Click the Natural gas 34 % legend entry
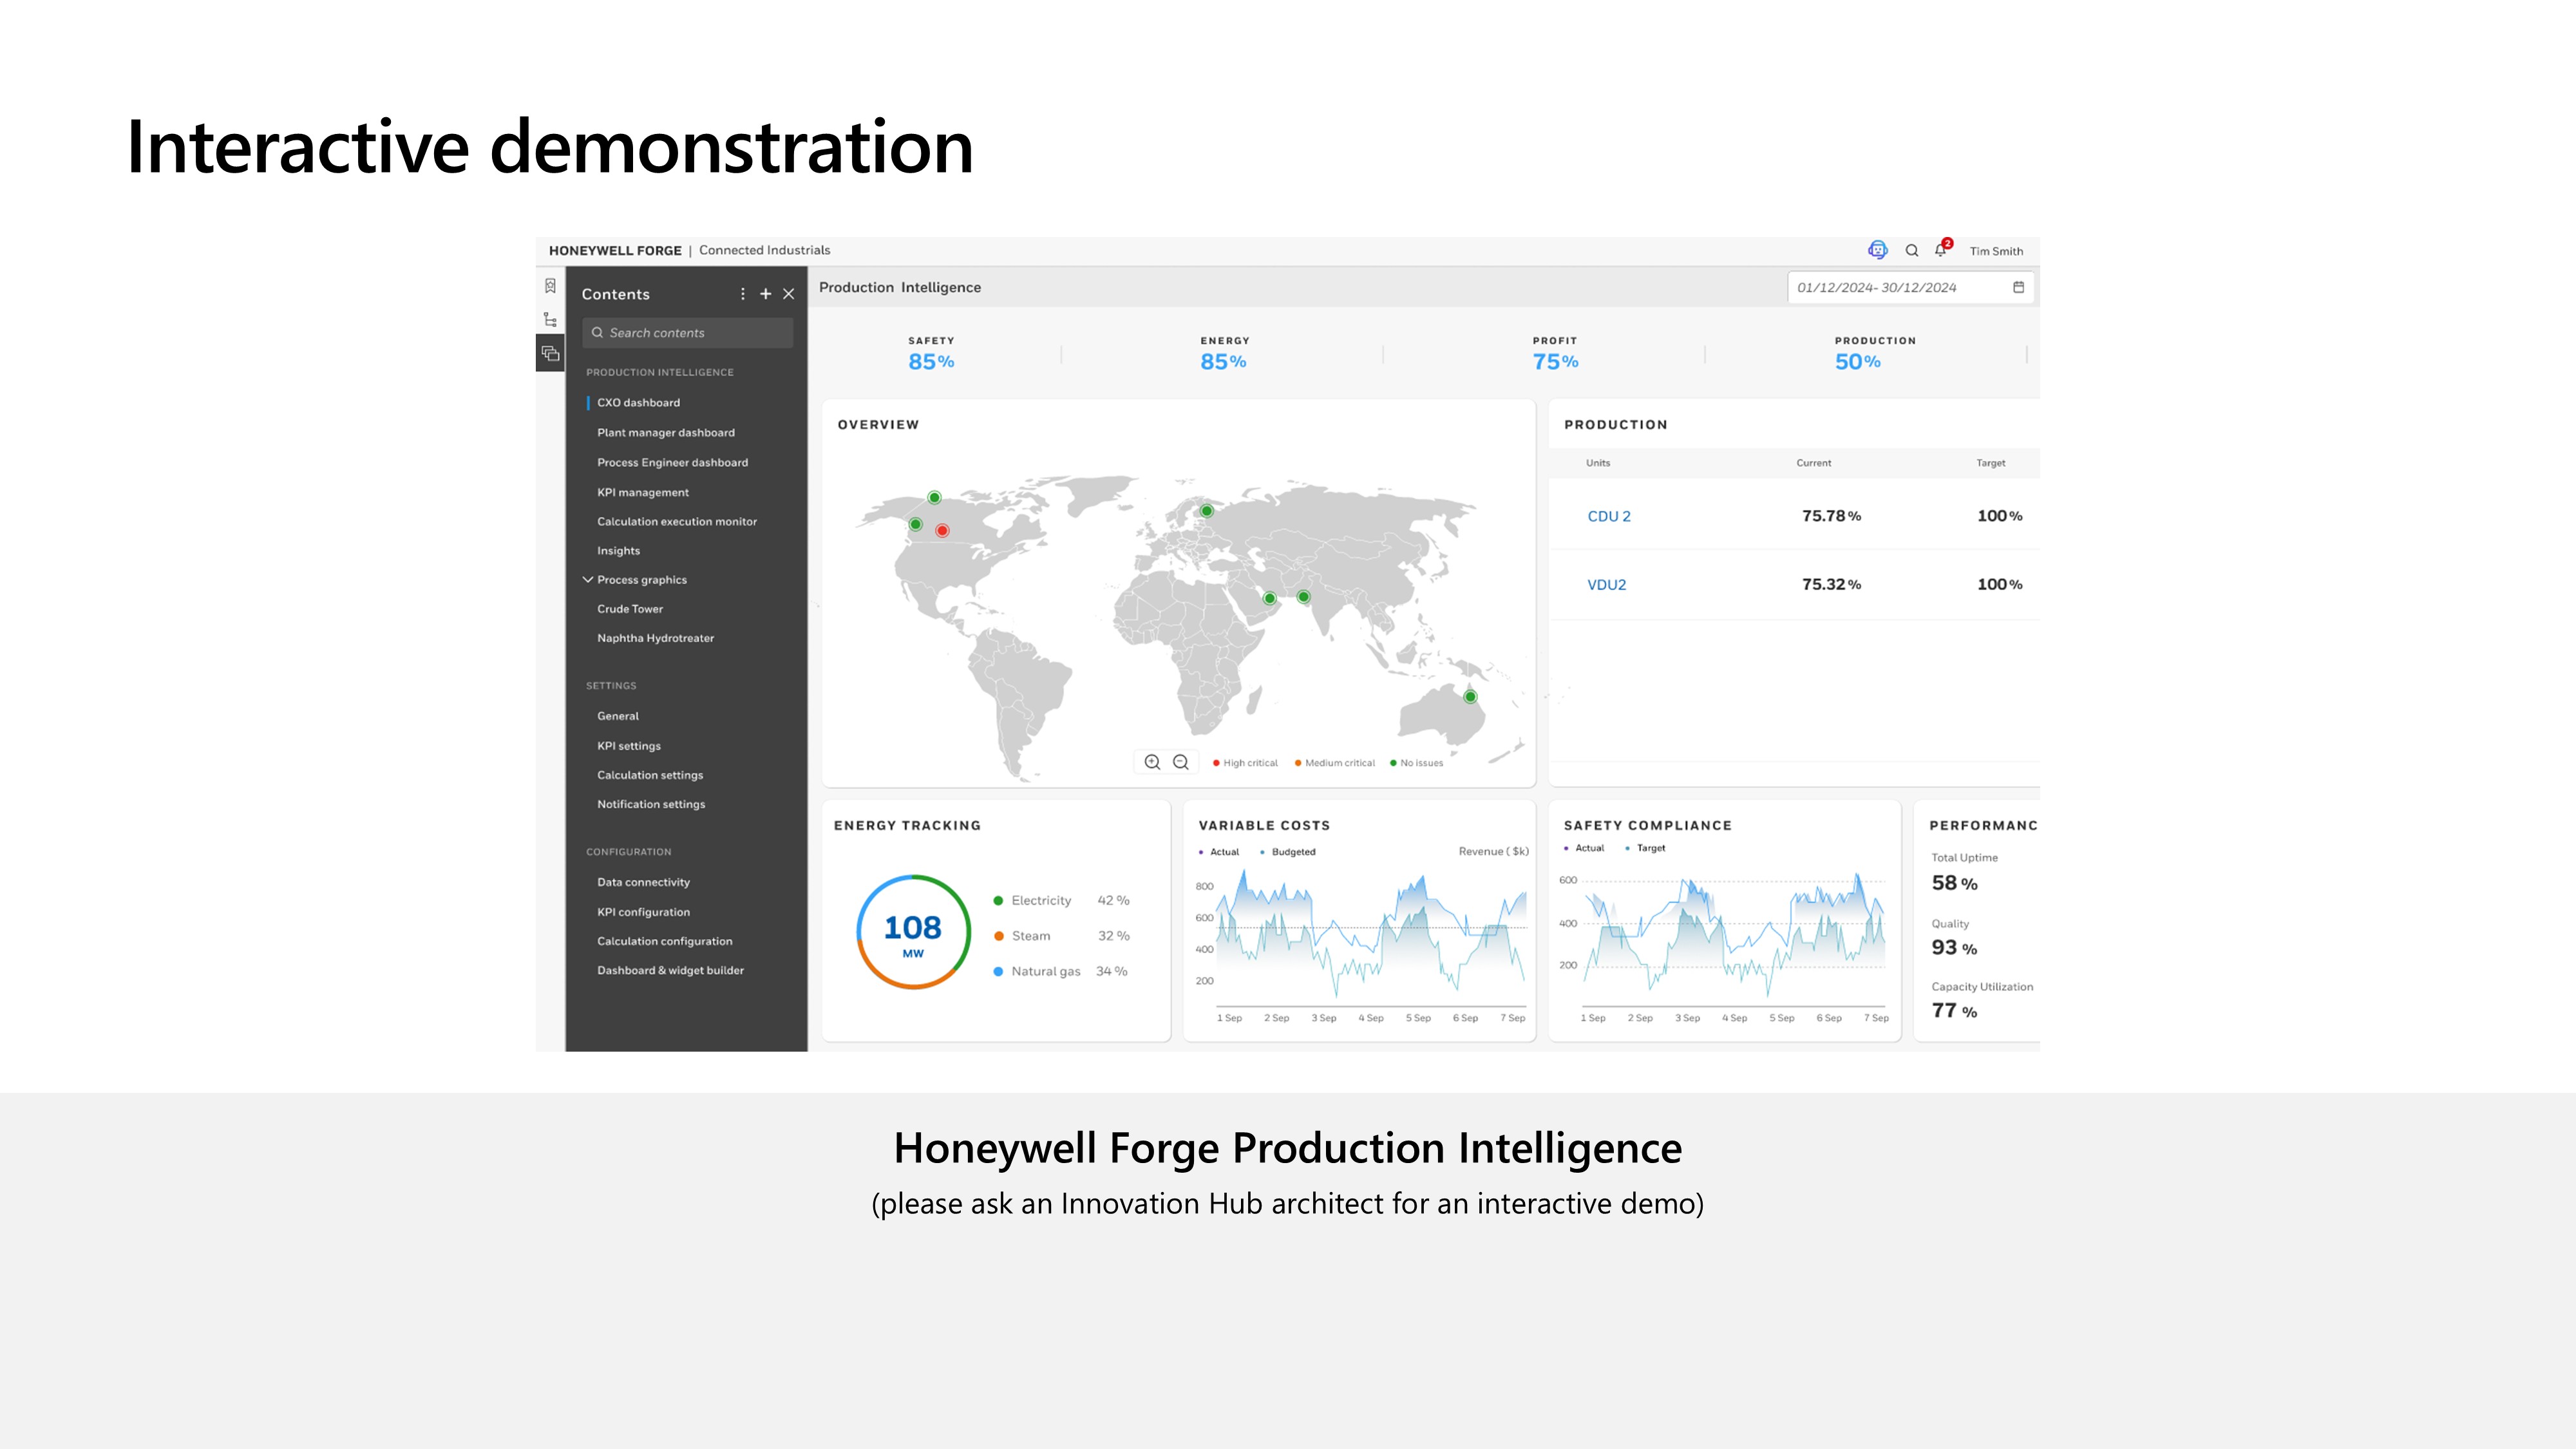 1060,971
